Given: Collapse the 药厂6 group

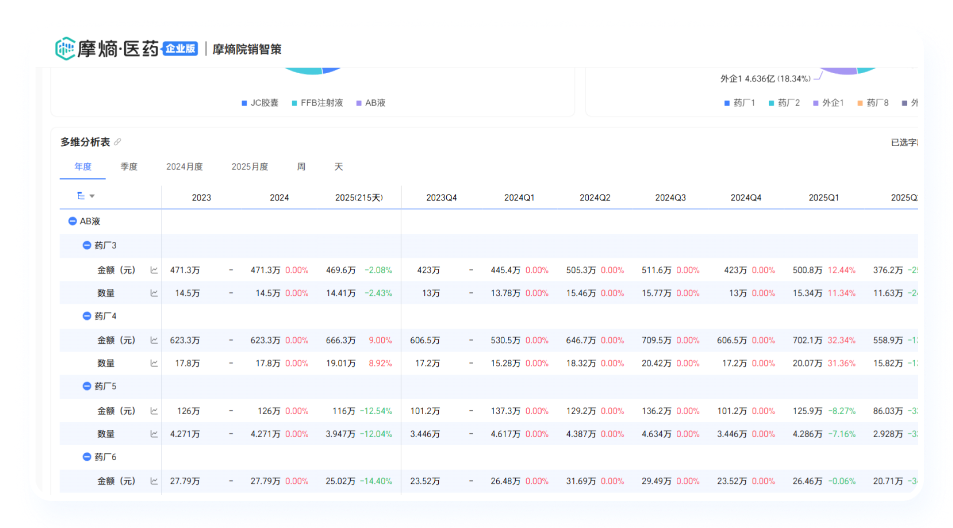Looking at the screenshot, I should coord(86,457).
